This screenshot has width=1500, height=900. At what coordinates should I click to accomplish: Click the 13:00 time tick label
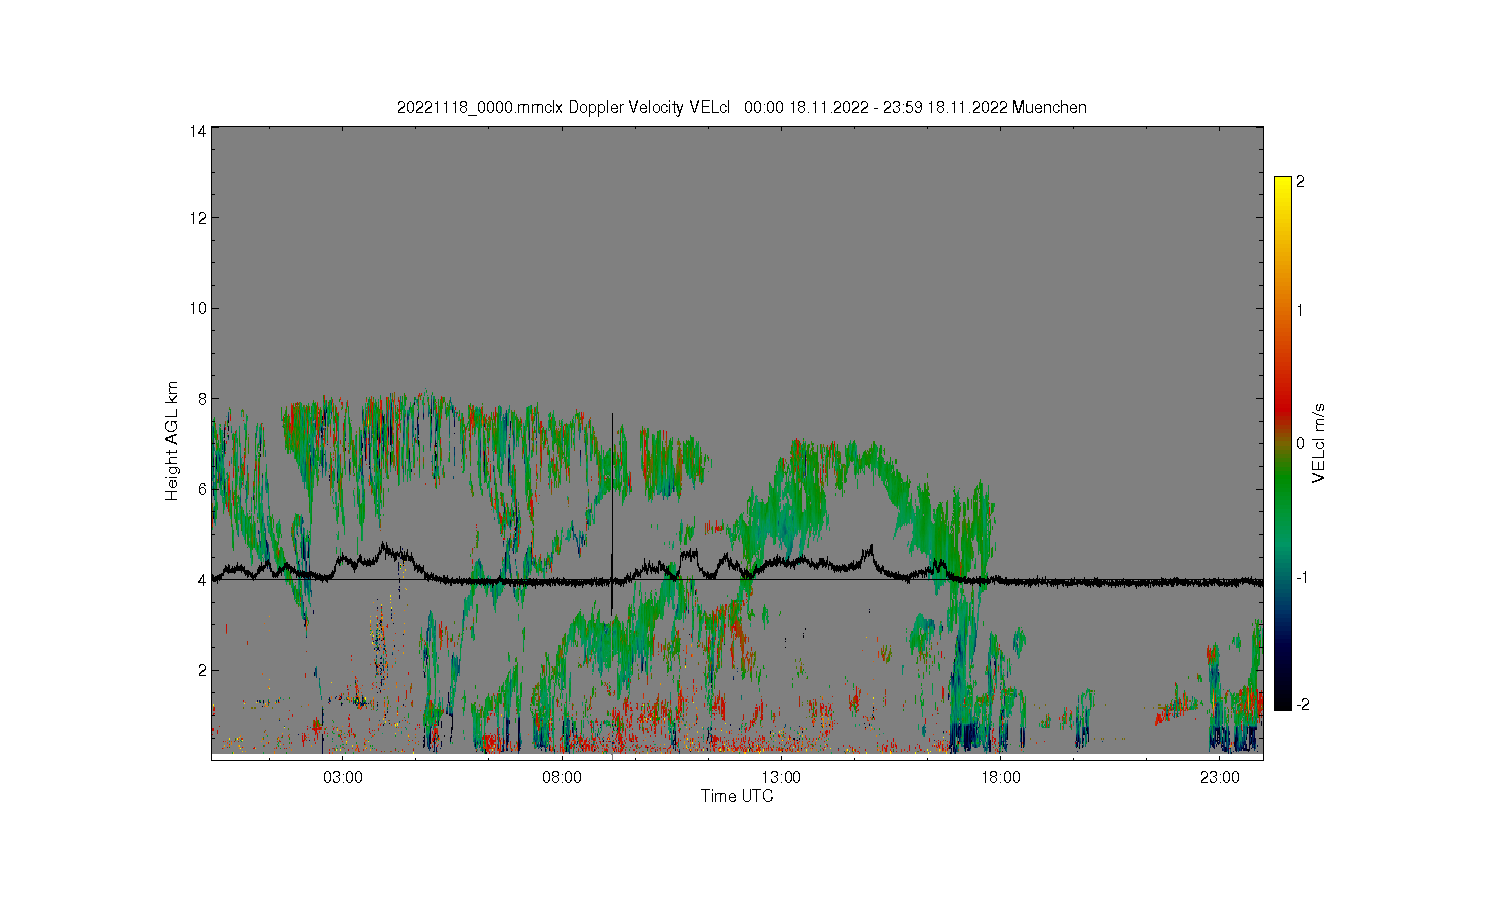(x=781, y=778)
